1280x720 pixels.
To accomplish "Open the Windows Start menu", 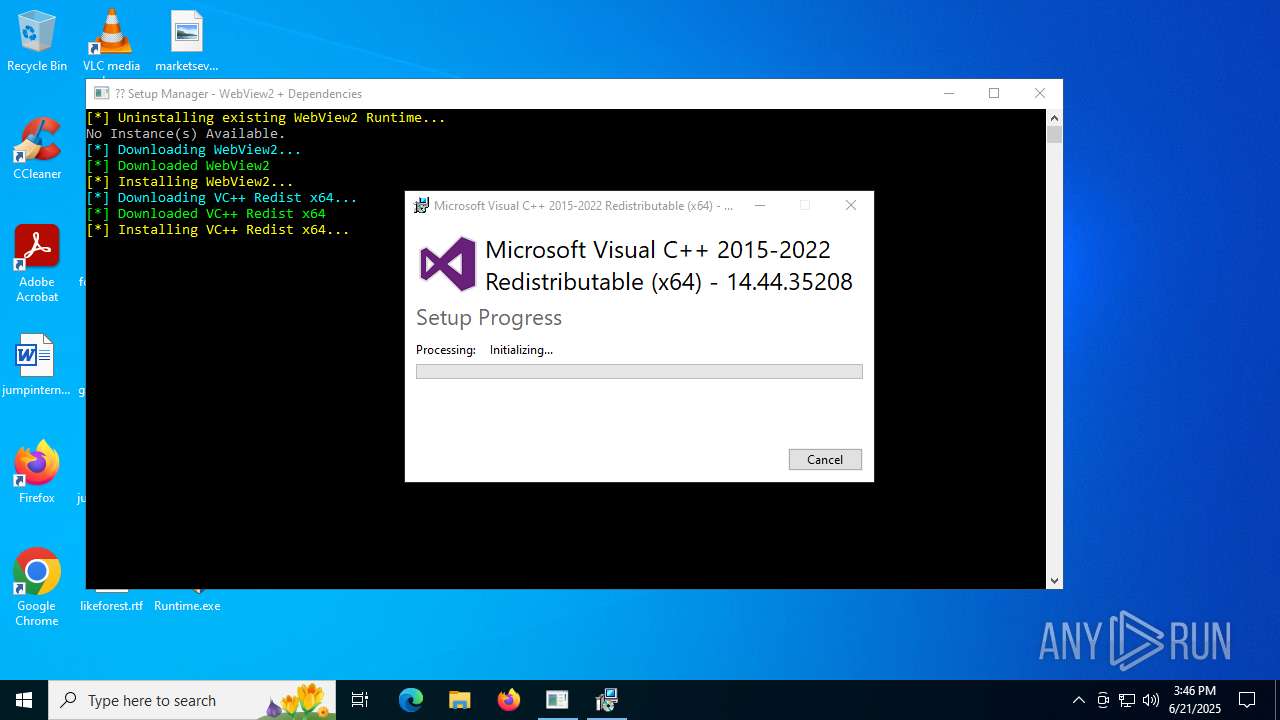I will (x=24, y=700).
